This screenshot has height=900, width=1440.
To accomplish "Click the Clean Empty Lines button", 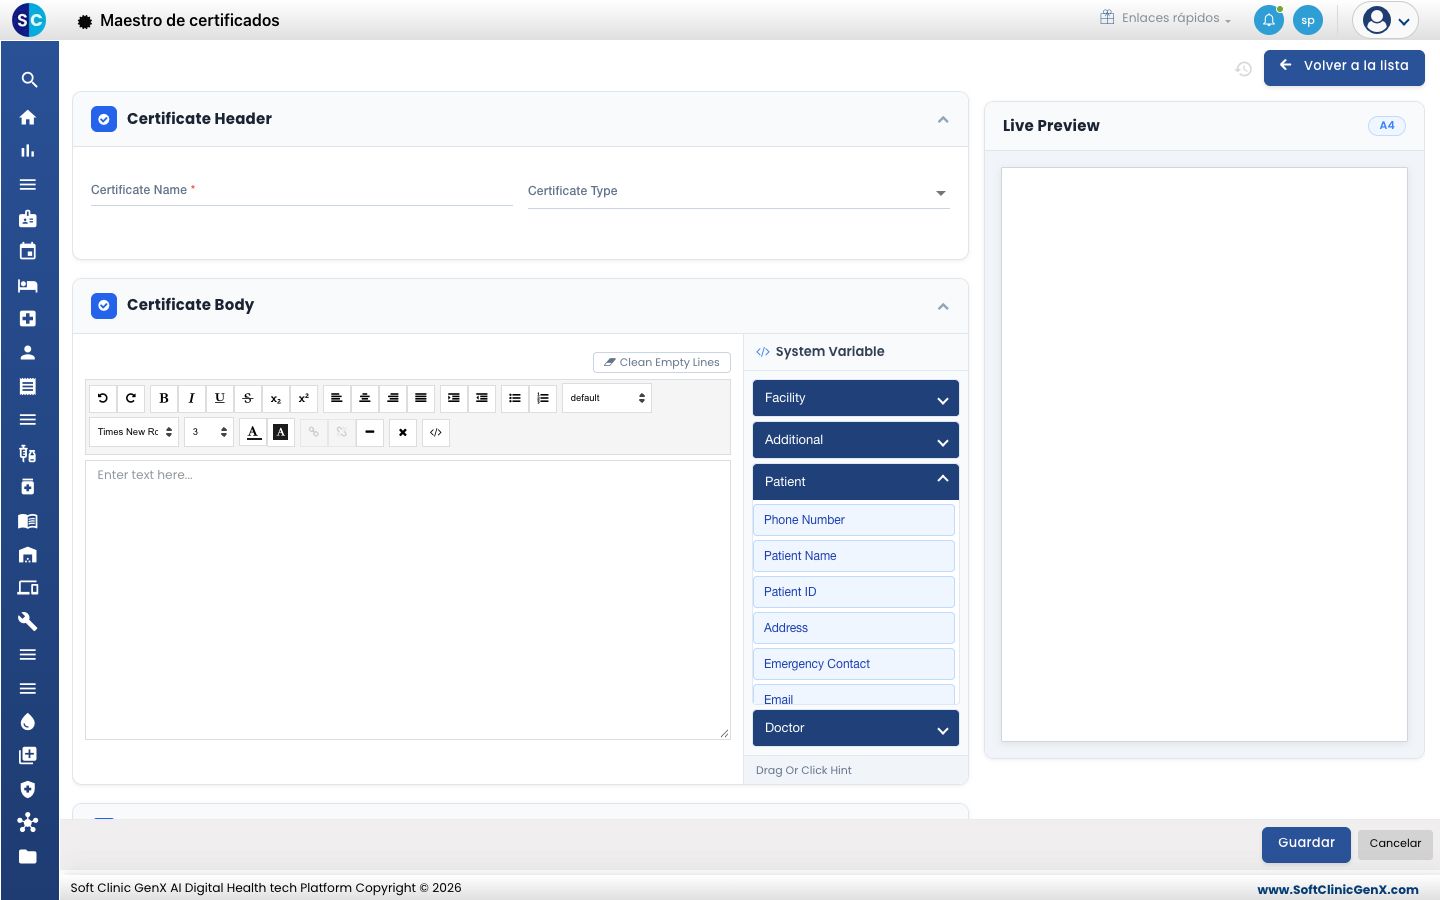I will pos(662,362).
